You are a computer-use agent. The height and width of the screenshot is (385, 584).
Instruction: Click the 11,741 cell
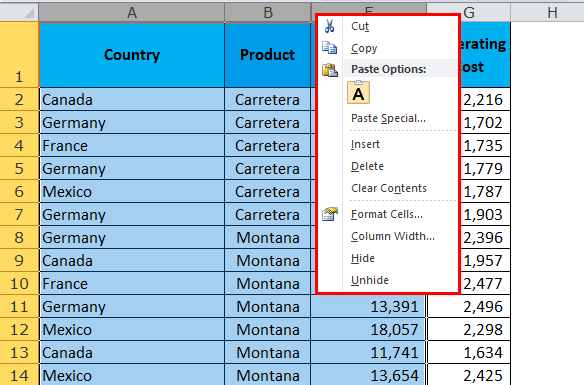pos(368,353)
